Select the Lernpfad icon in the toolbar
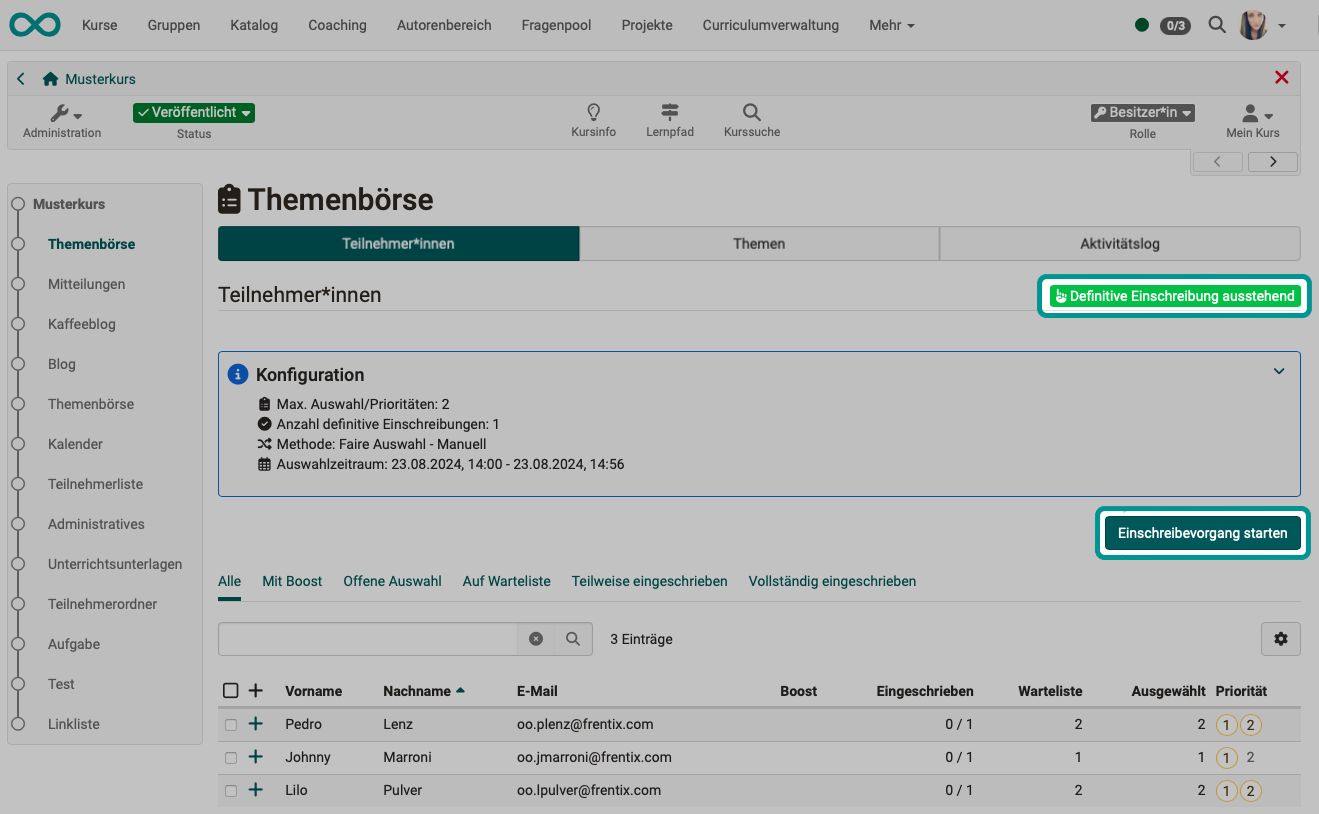1319x814 pixels. (x=670, y=113)
